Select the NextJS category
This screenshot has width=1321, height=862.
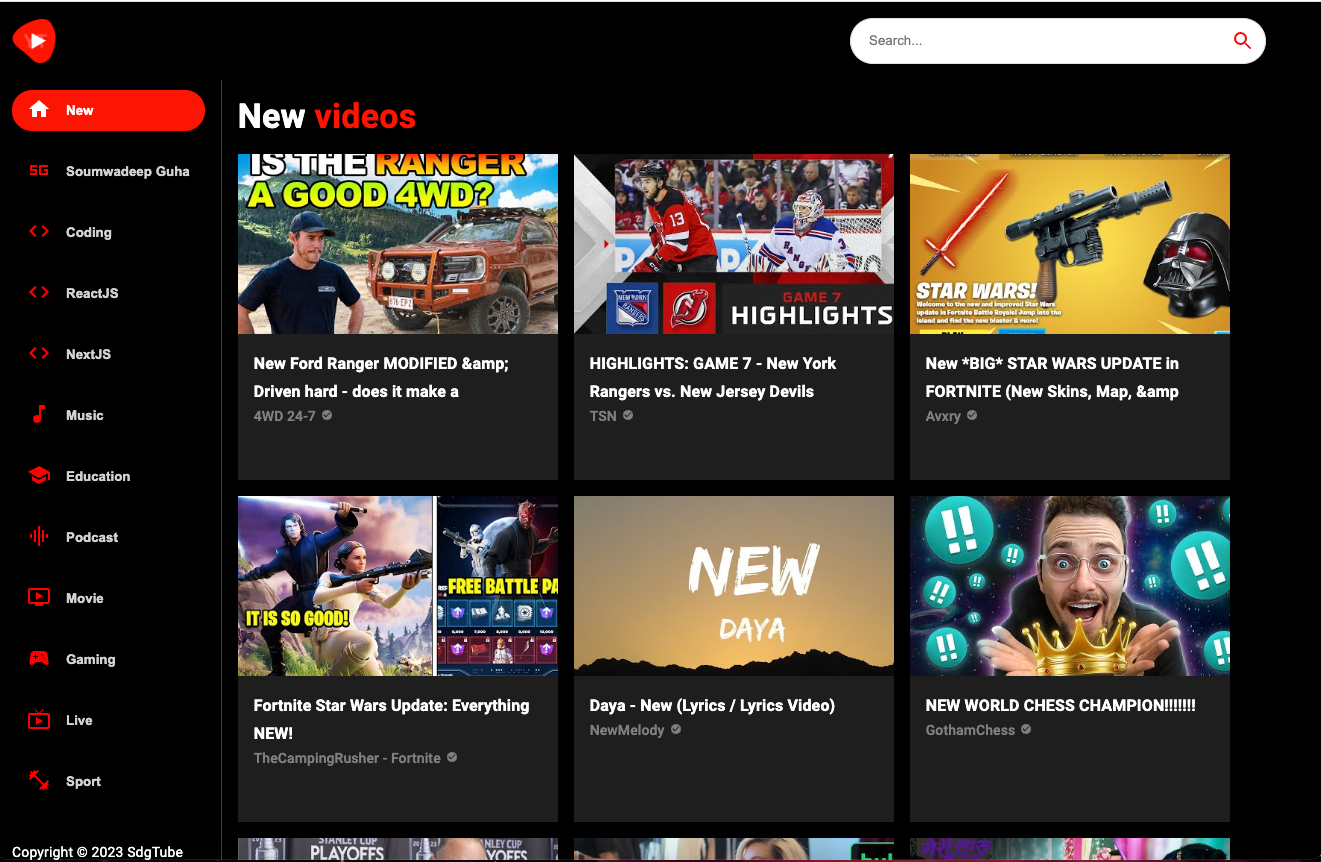tap(108, 354)
